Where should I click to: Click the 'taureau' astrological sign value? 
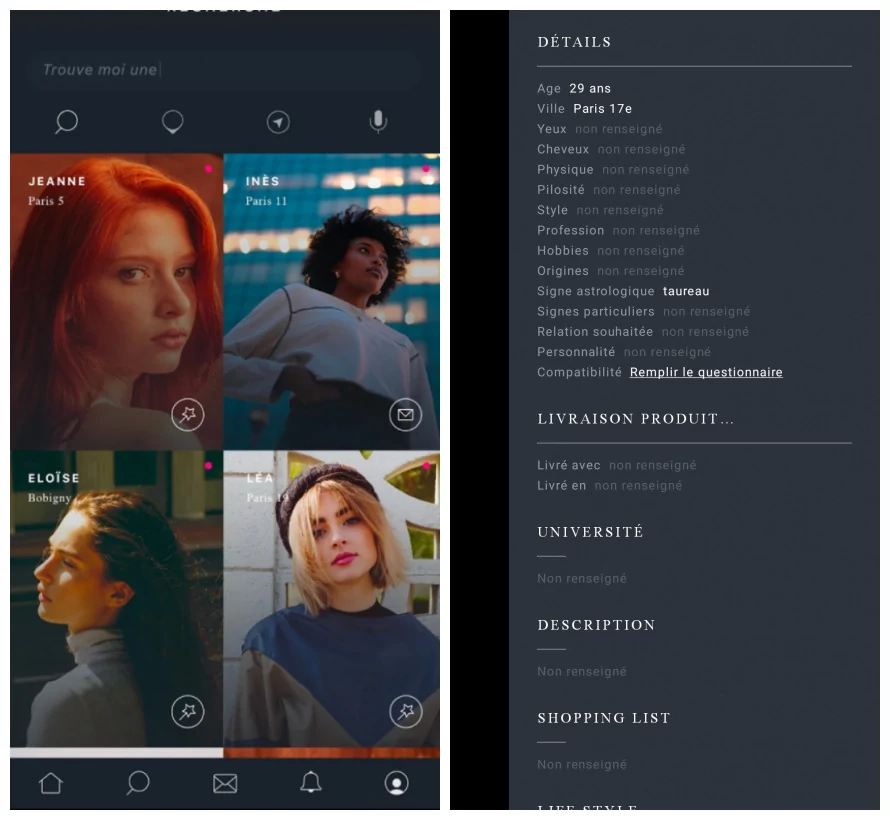pyautogui.click(x=686, y=291)
